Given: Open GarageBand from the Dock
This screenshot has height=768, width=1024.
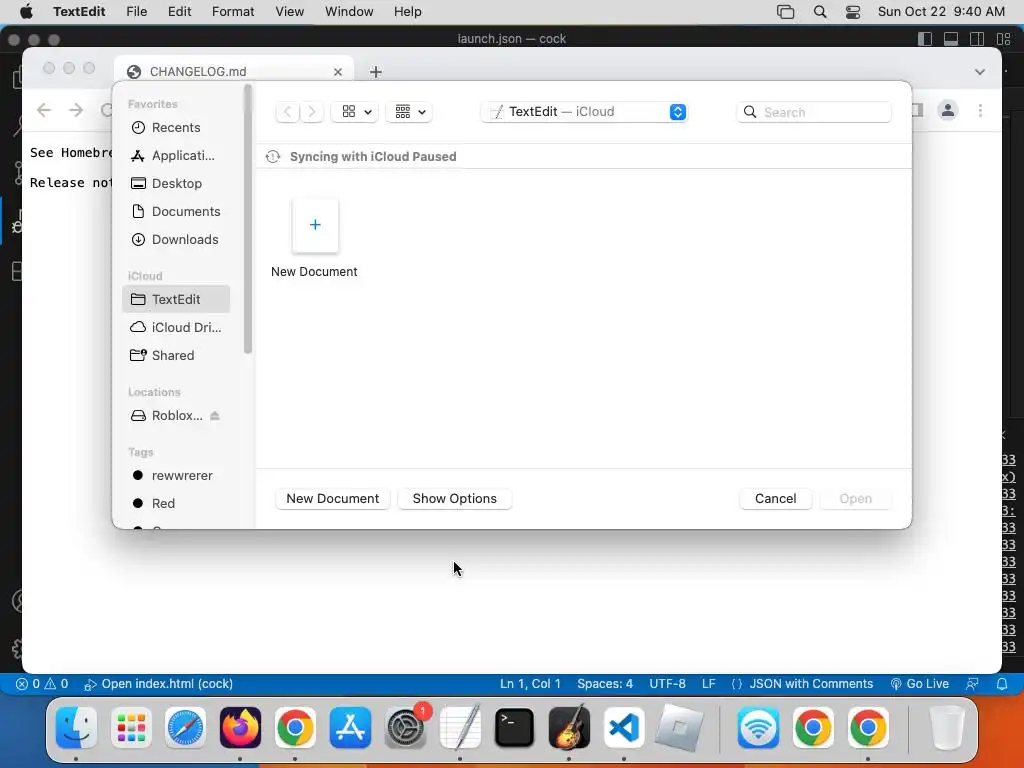Looking at the screenshot, I should (569, 728).
